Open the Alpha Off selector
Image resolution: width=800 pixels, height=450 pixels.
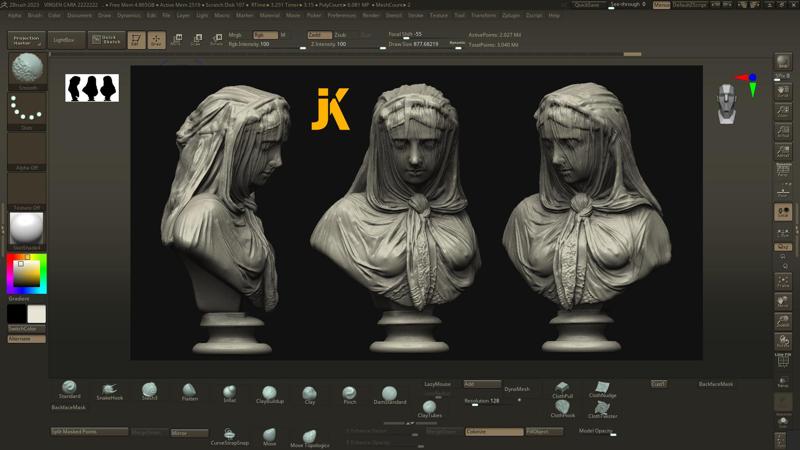(x=27, y=151)
